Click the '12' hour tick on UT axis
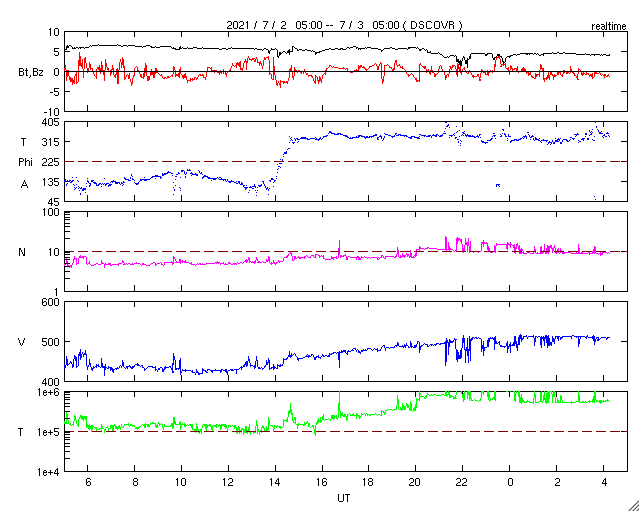Image resolution: width=640 pixels, height=512 pixels. (x=228, y=482)
